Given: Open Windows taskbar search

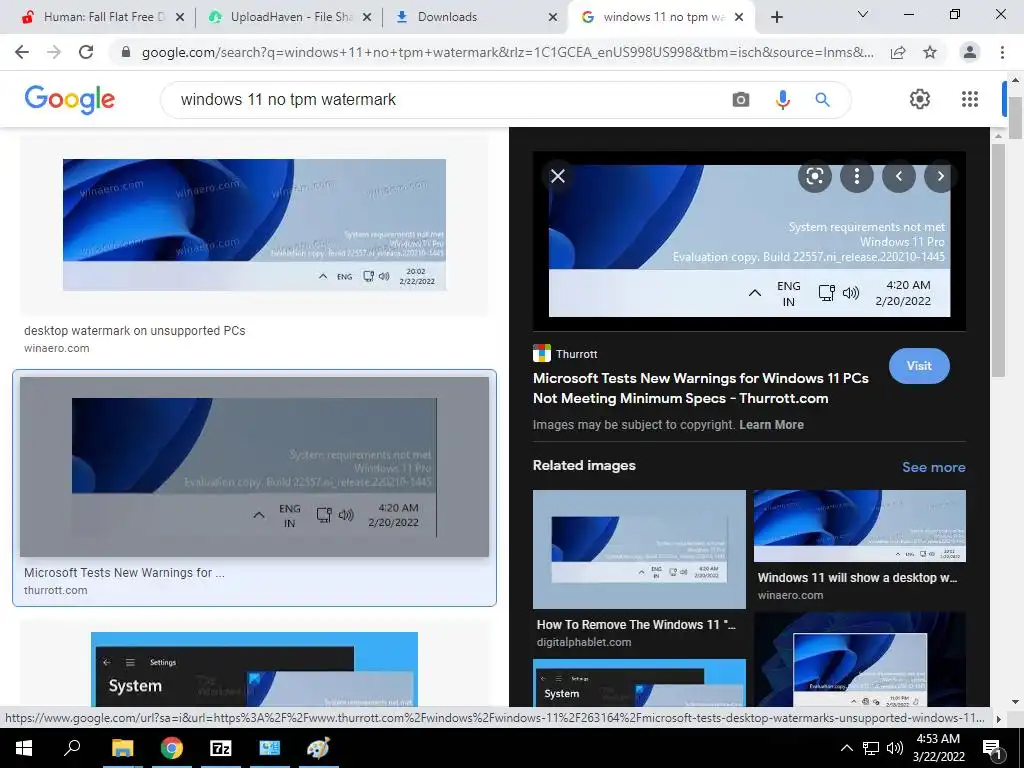Looking at the screenshot, I should (71, 748).
